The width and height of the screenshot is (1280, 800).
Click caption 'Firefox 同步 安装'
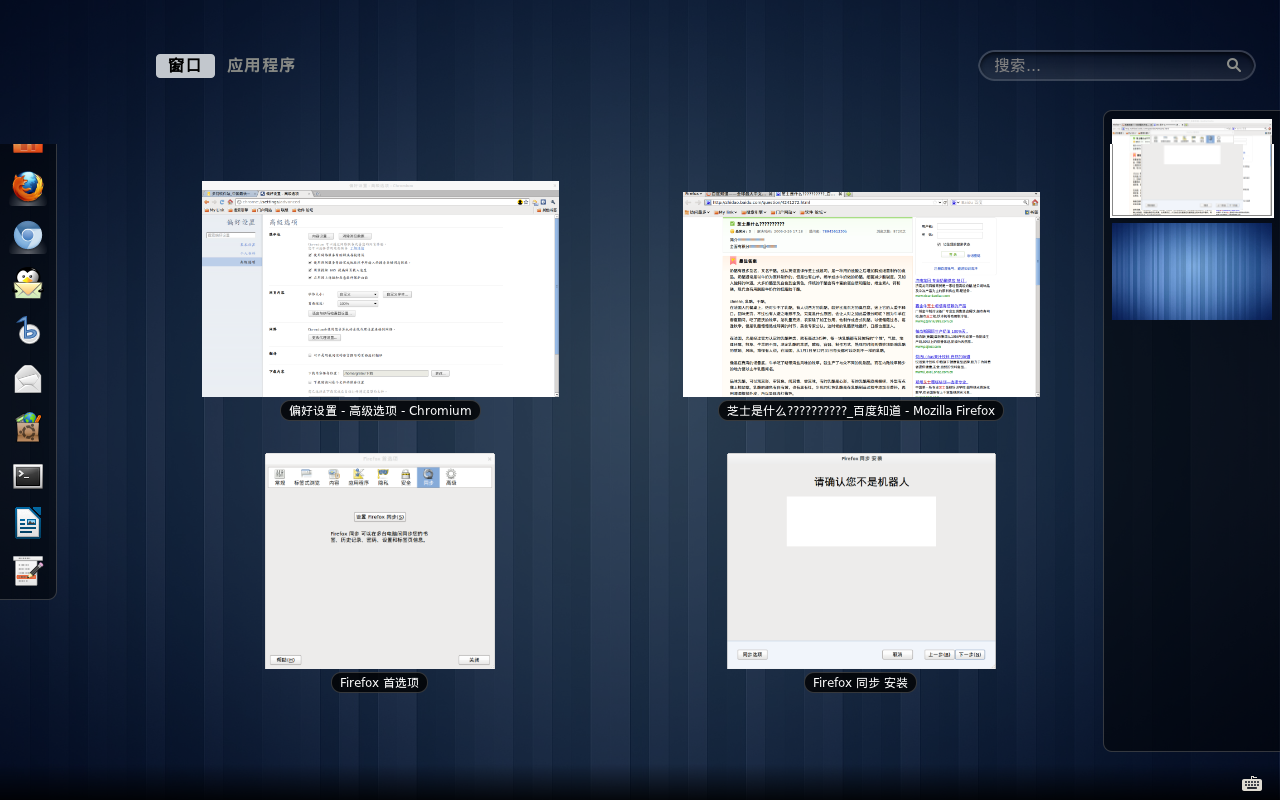pos(860,683)
